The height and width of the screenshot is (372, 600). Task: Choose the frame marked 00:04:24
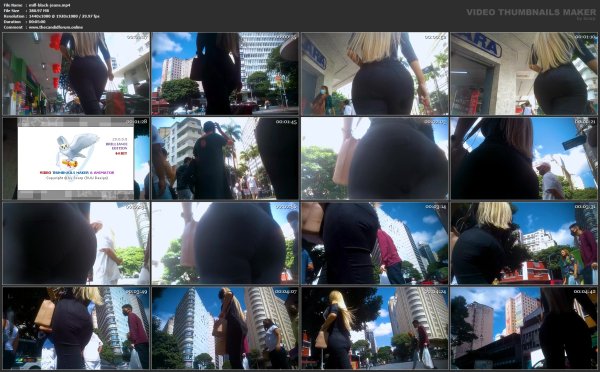(375, 328)
